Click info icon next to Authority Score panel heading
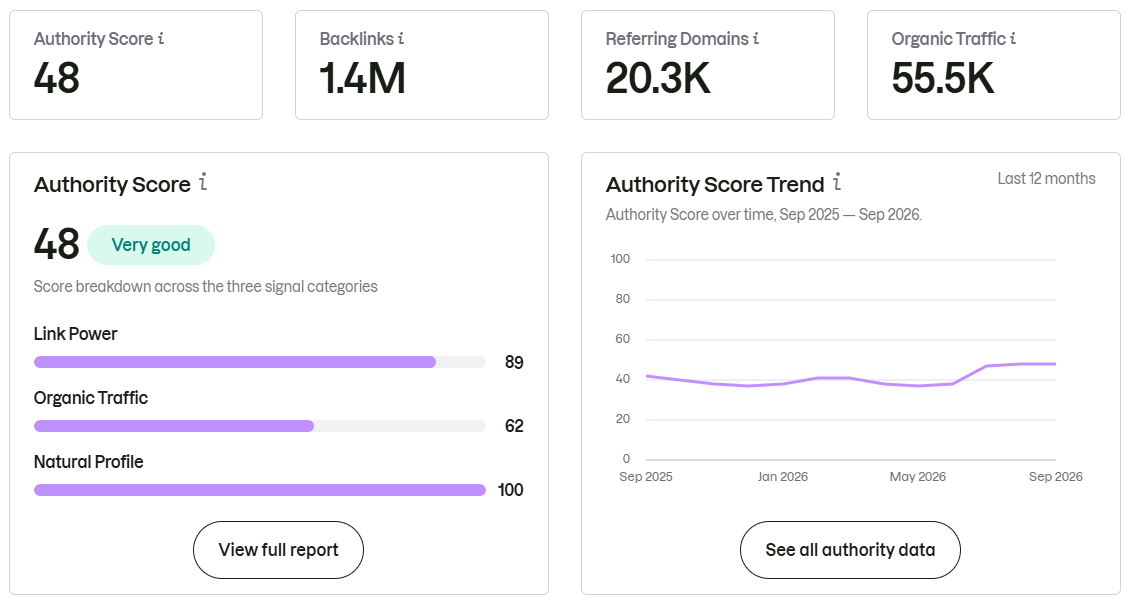The image size is (1131, 605). click(203, 182)
